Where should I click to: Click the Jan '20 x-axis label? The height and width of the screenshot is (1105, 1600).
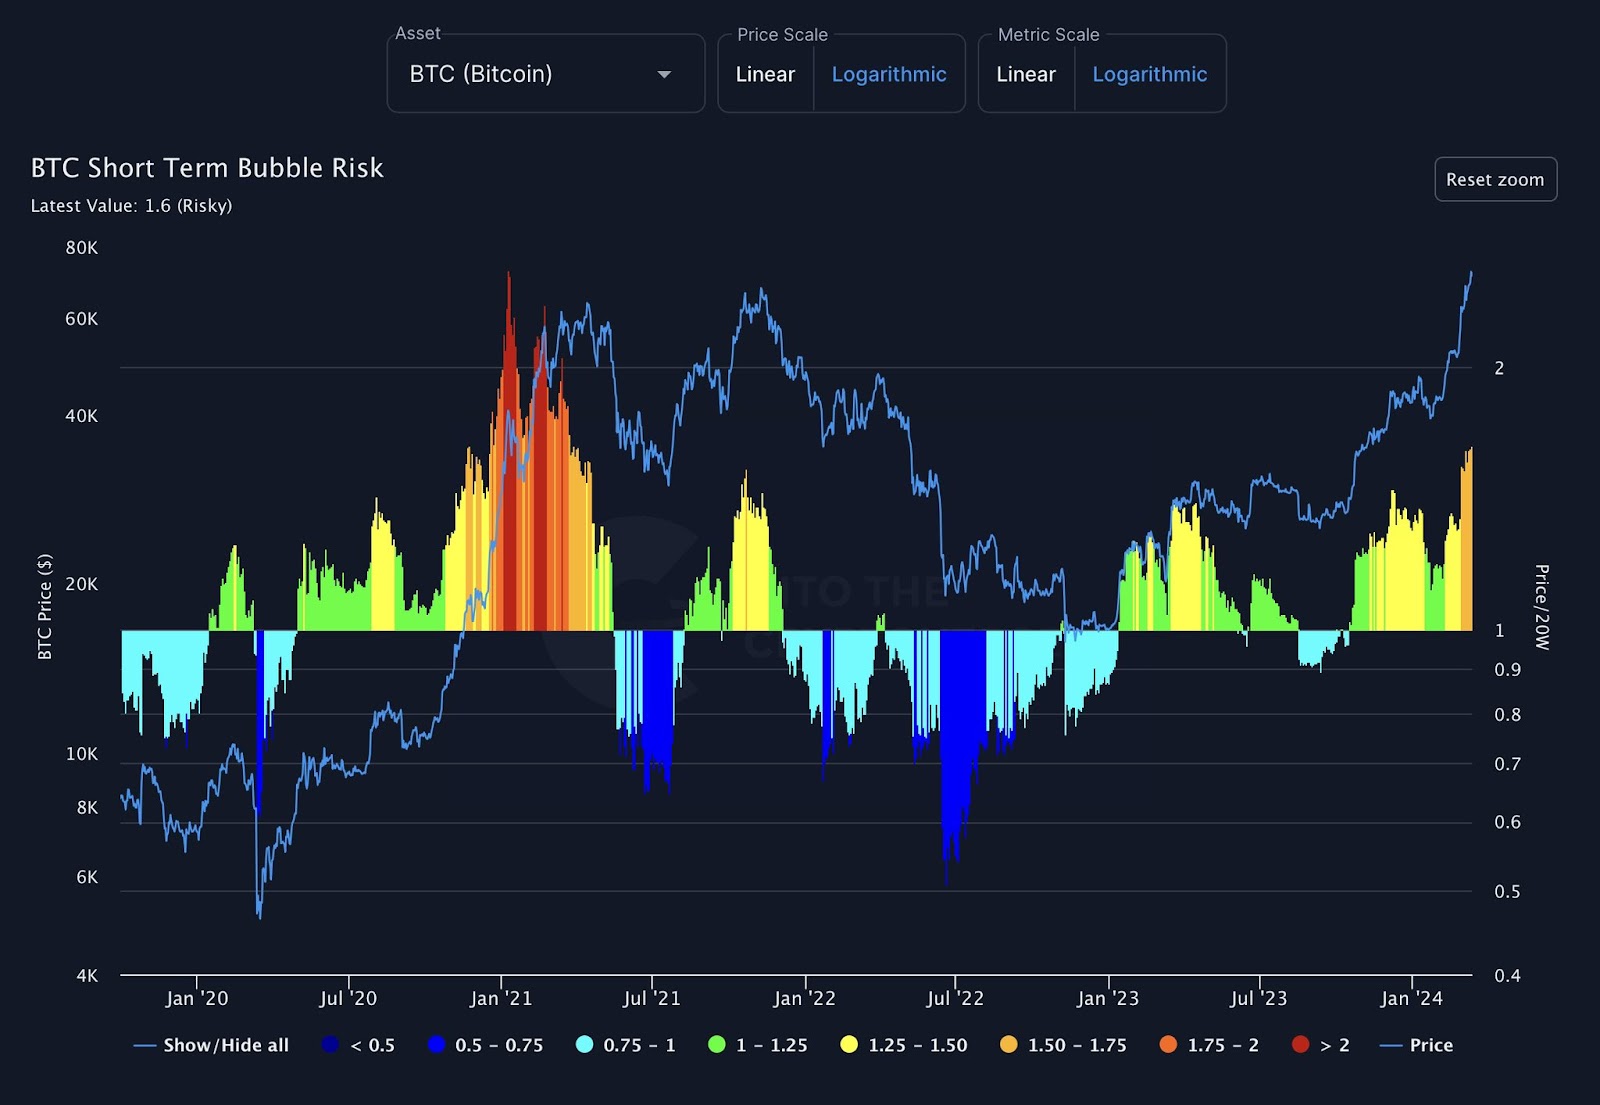tap(197, 998)
